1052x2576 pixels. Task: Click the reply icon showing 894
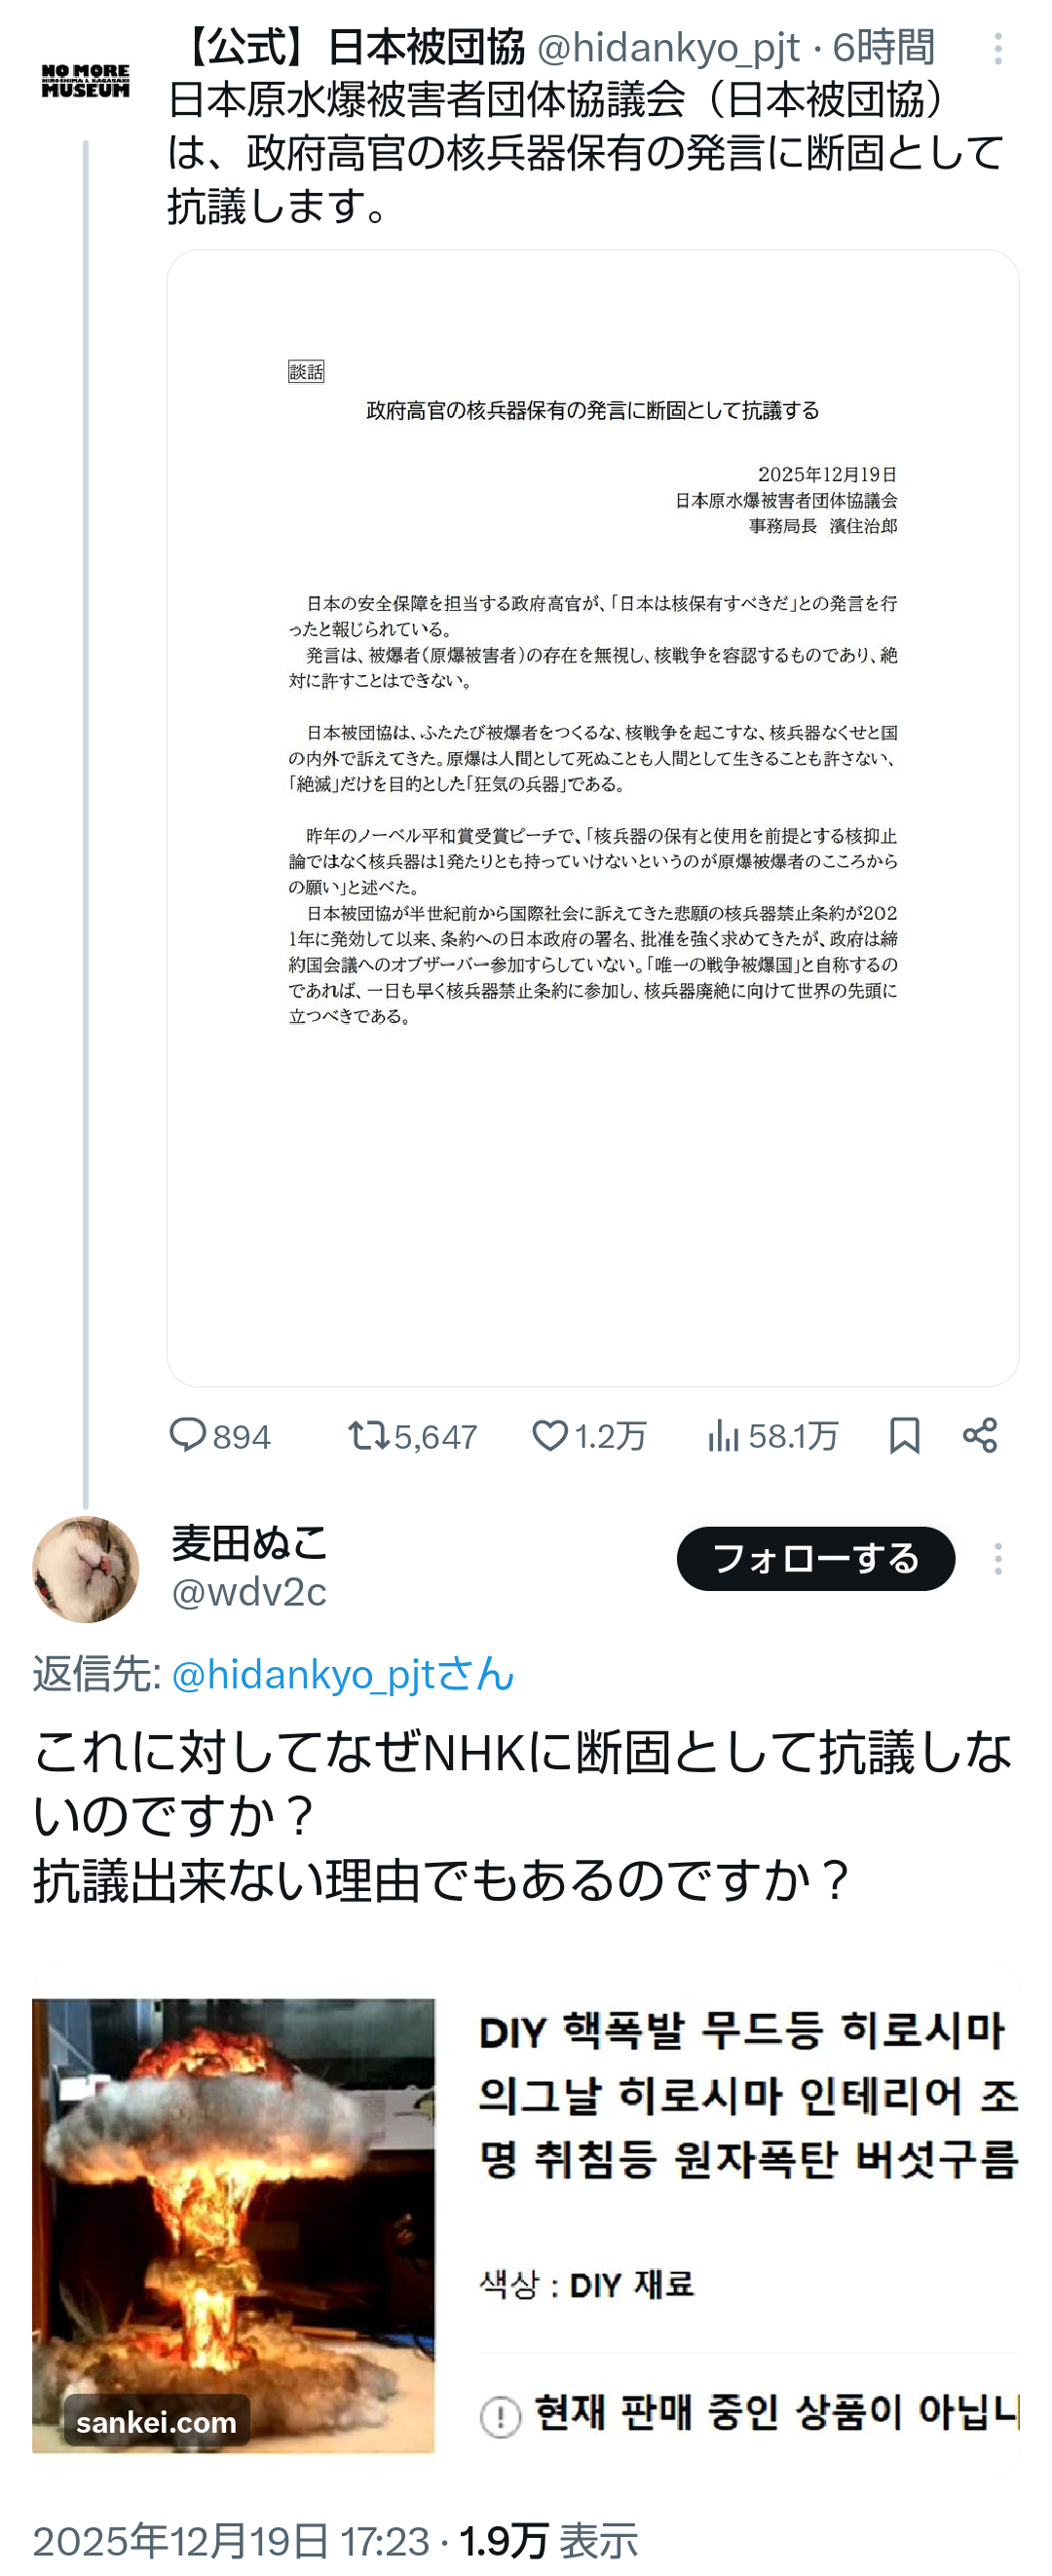[188, 1435]
